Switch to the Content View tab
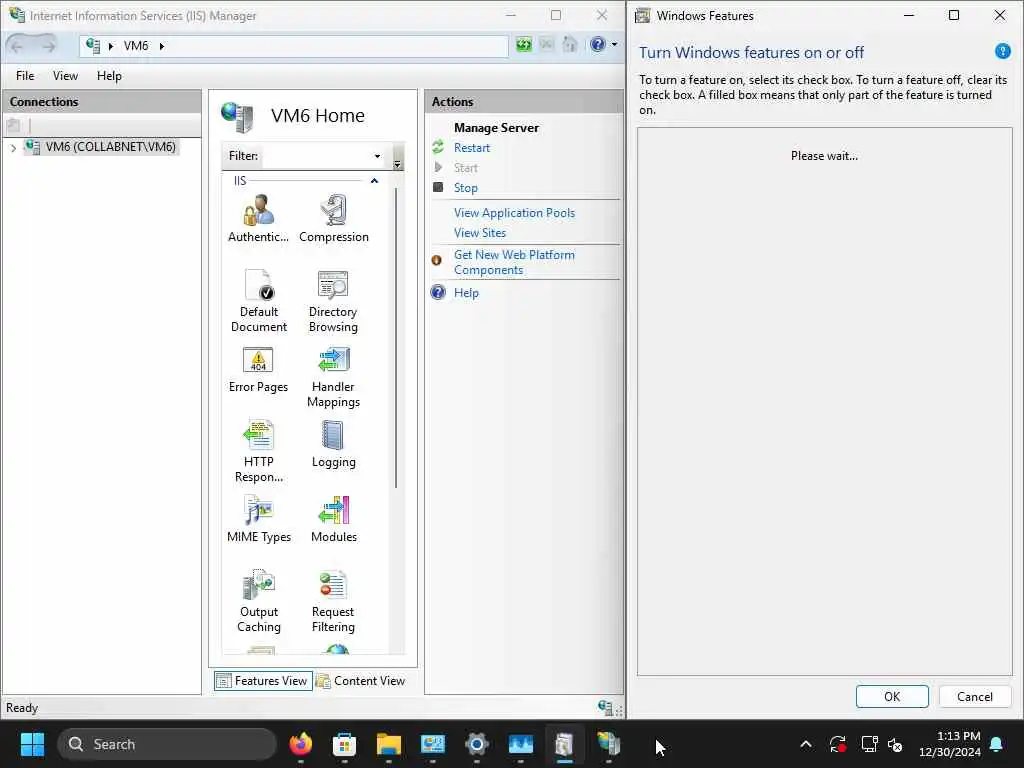The image size is (1024, 768). click(360, 680)
